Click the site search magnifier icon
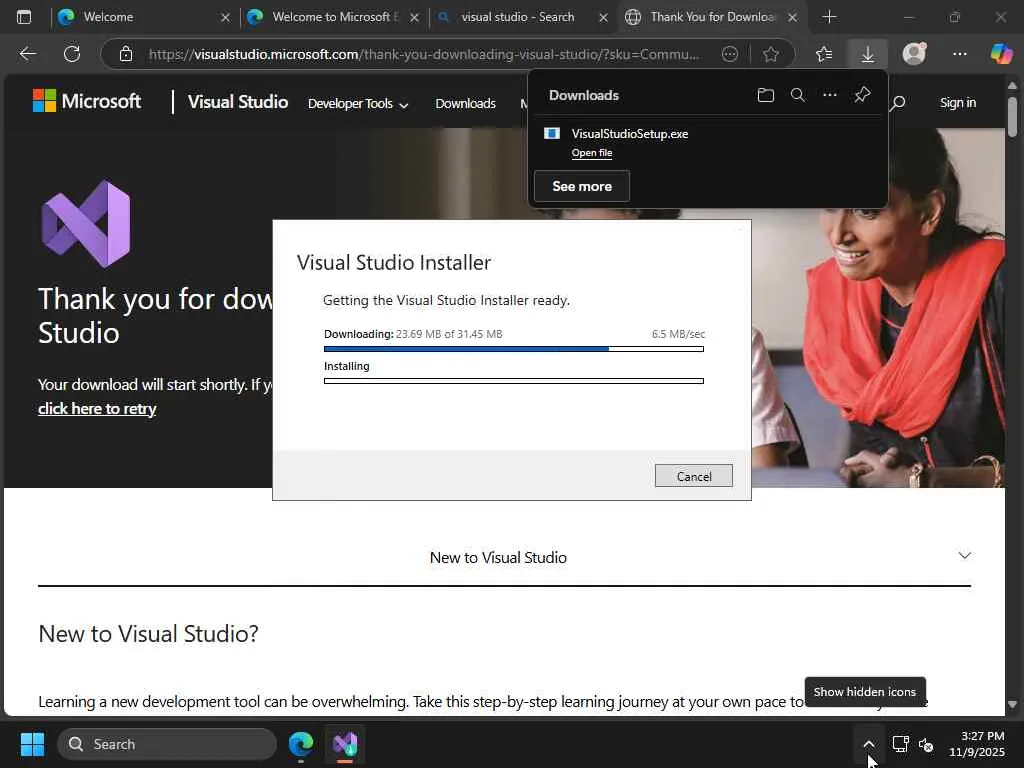The image size is (1024, 768). [898, 103]
